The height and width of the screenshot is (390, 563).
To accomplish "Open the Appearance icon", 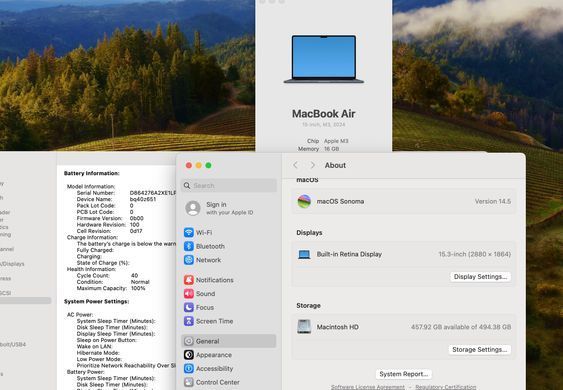I will (x=189, y=354).
